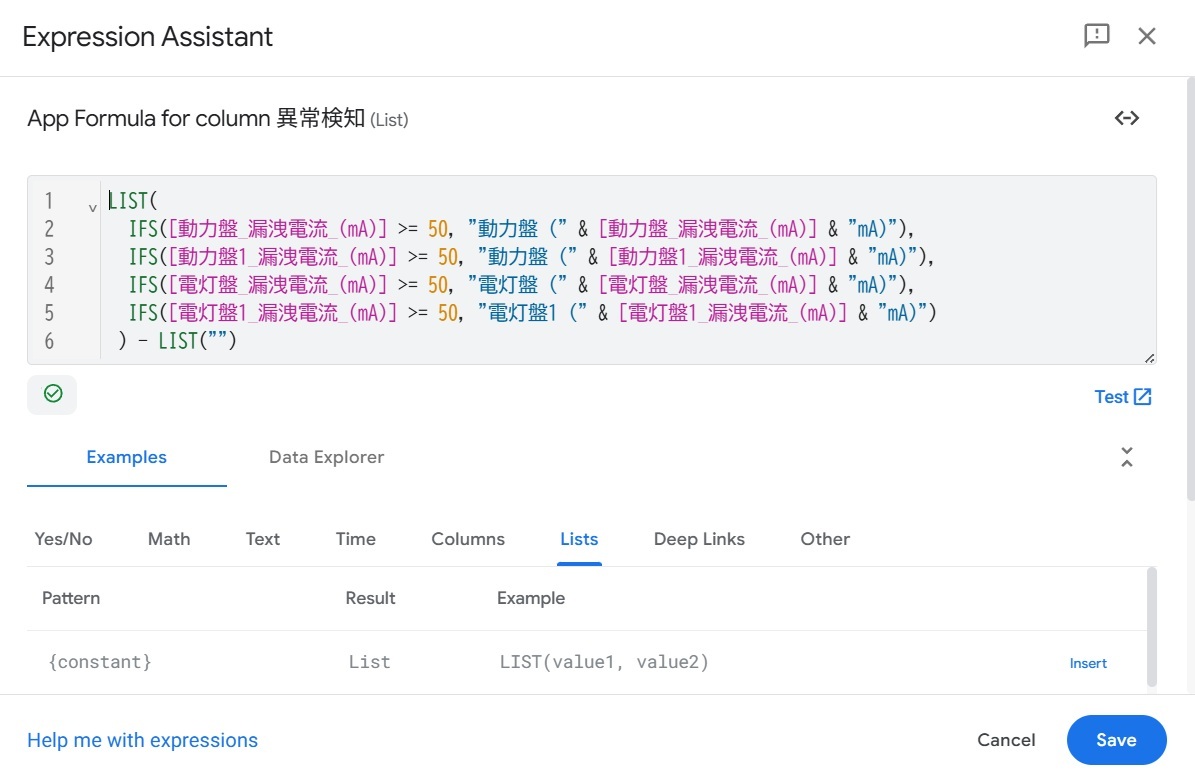Insert the LIST constant example
1195x781 pixels.
1088,663
